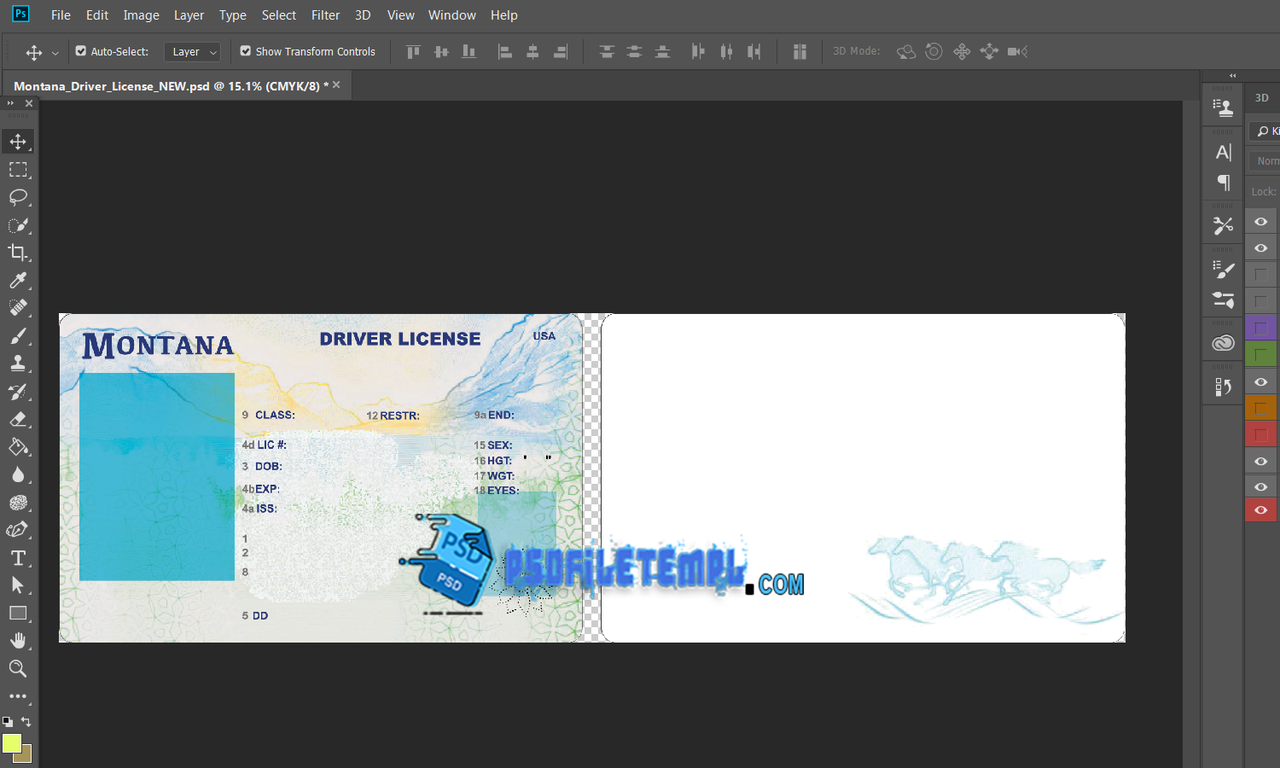The width and height of the screenshot is (1280, 768).
Task: Show the purple-labeled layer
Action: click(1261, 328)
